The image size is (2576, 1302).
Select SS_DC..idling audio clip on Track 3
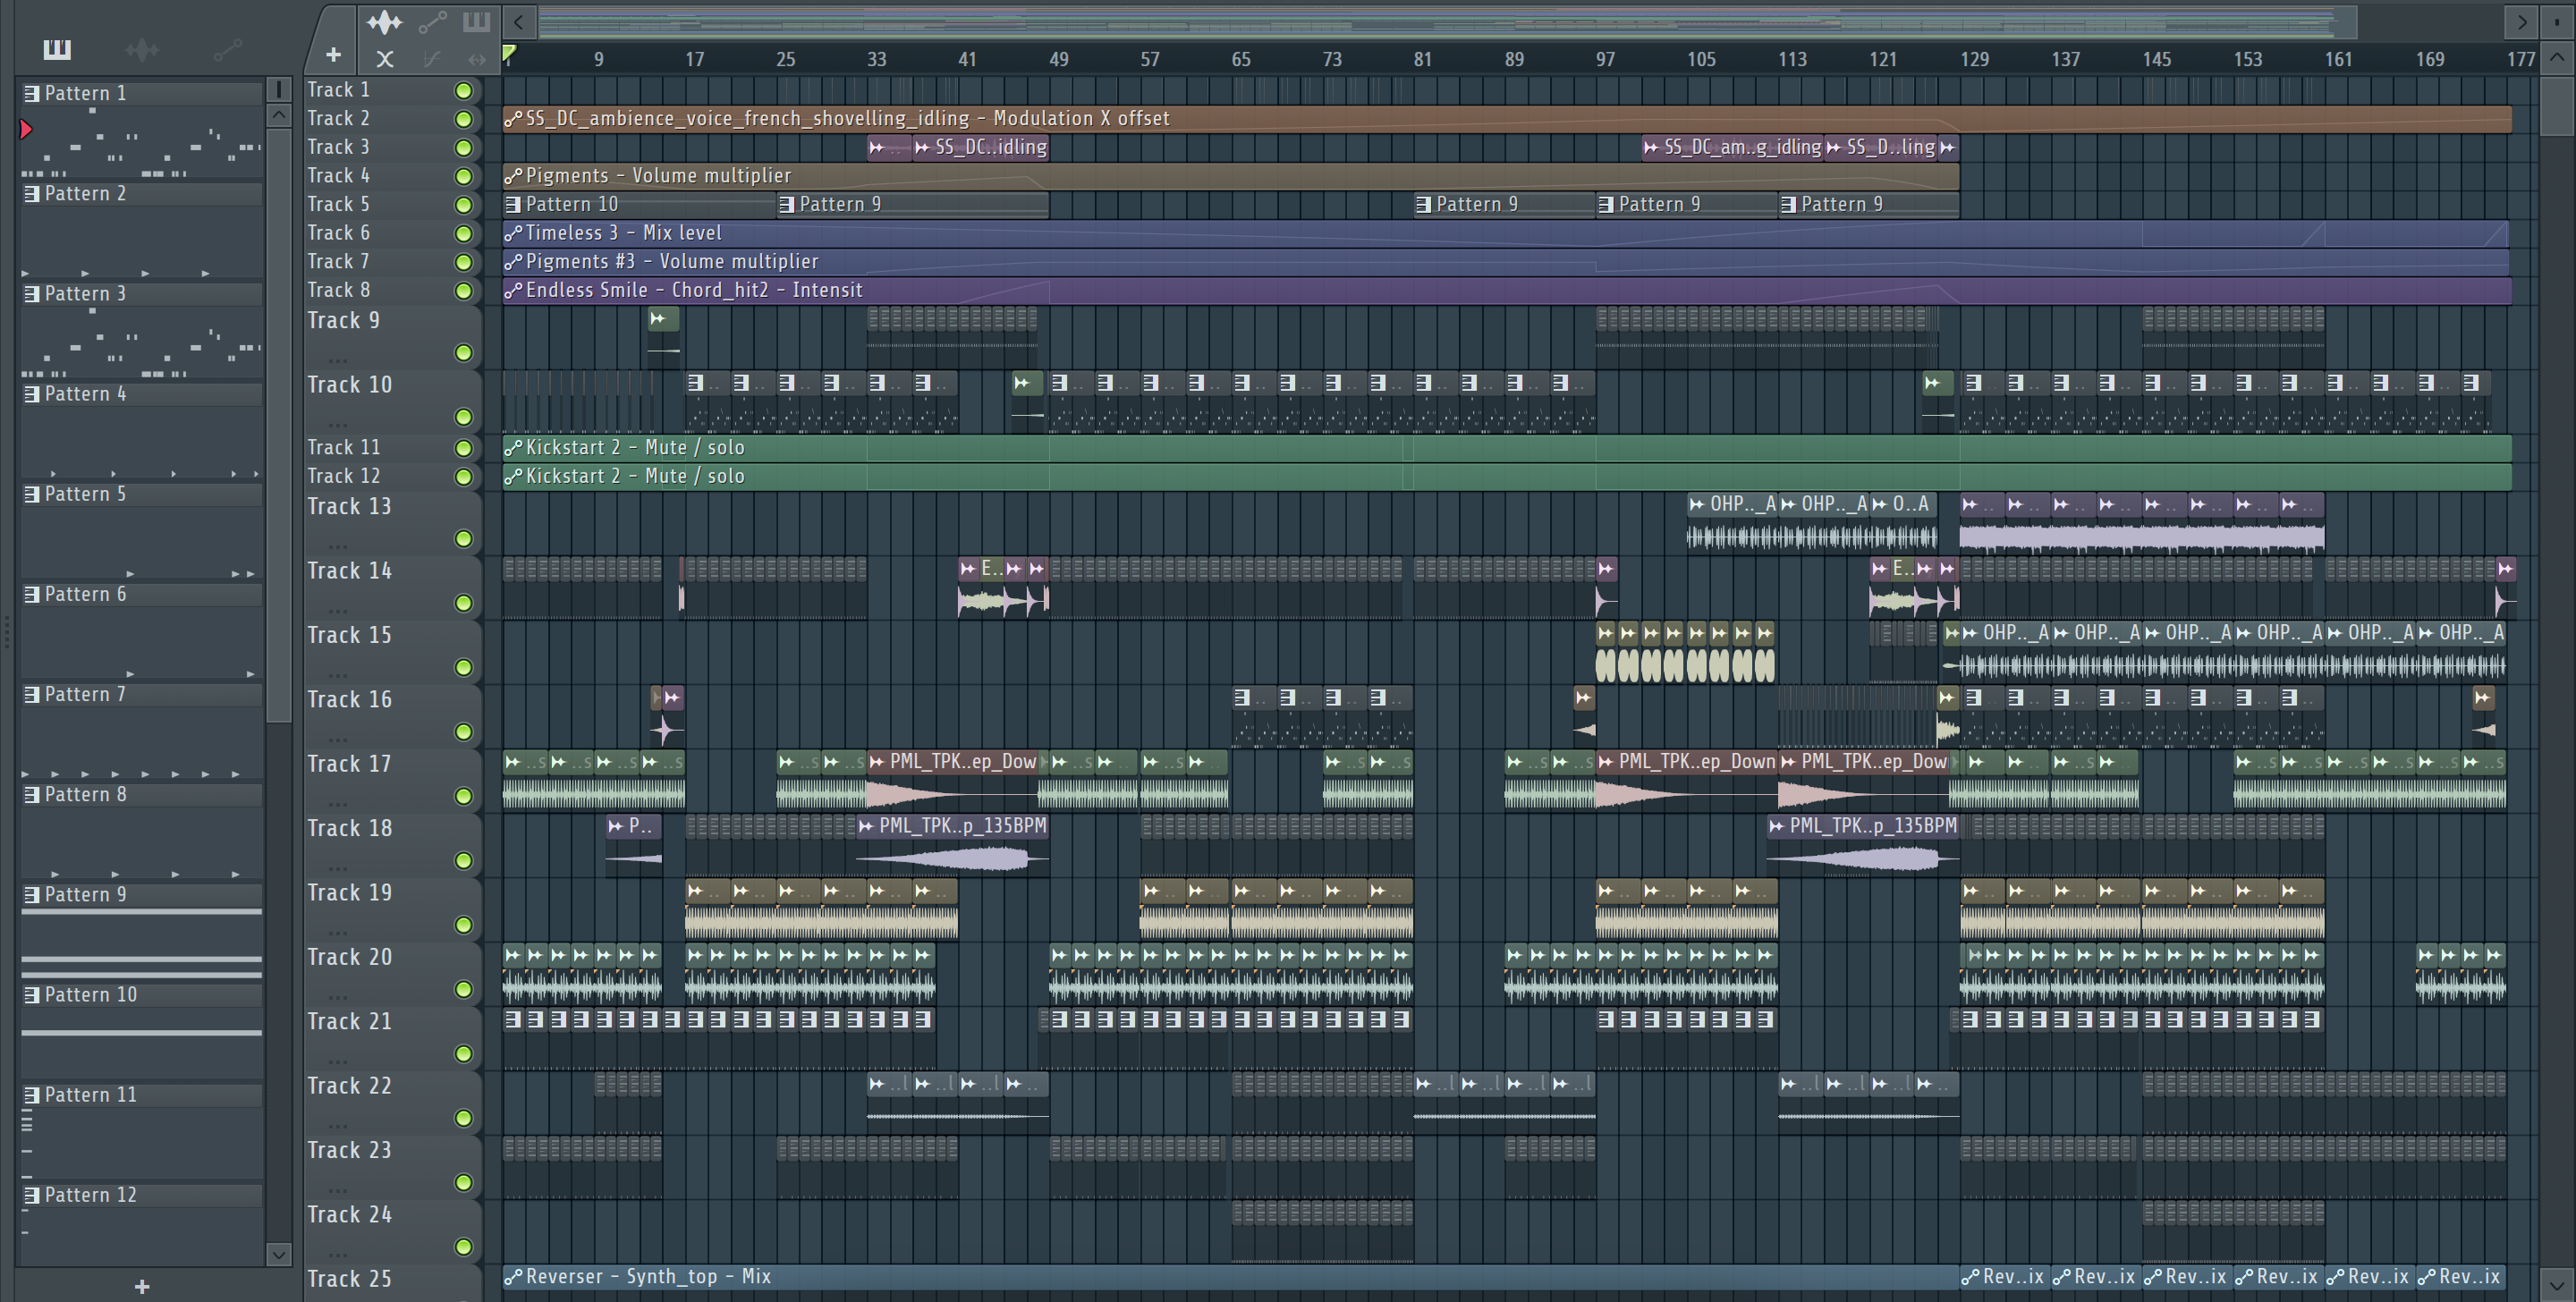(x=980, y=148)
